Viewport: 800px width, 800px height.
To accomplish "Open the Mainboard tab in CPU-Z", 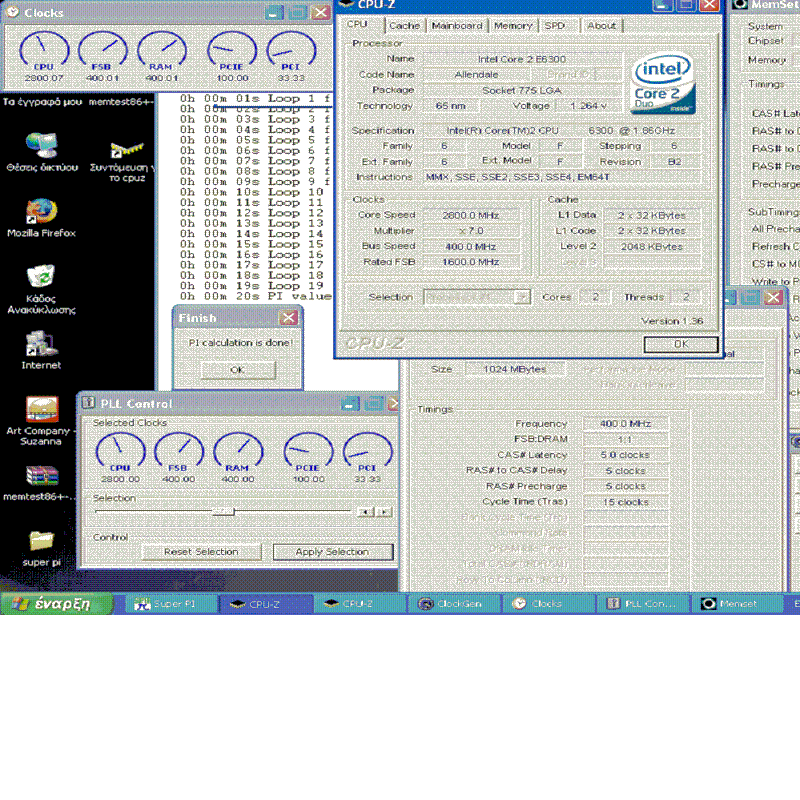I will click(x=457, y=26).
